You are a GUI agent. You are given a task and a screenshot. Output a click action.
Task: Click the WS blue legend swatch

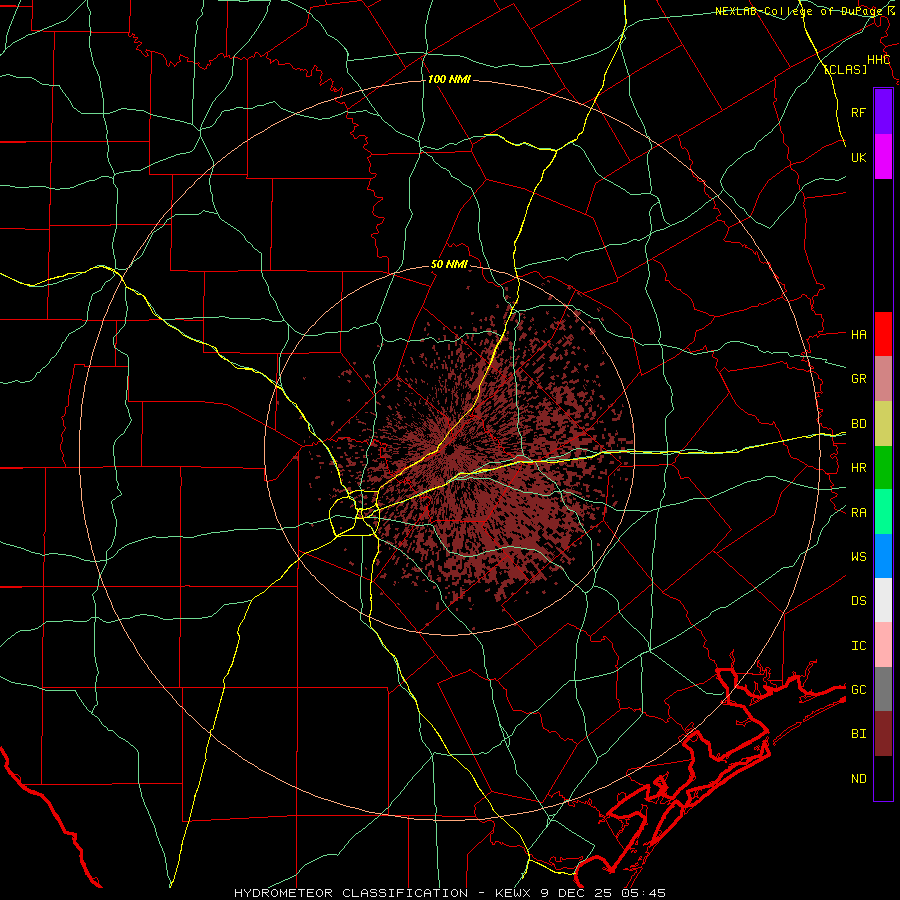coord(883,556)
